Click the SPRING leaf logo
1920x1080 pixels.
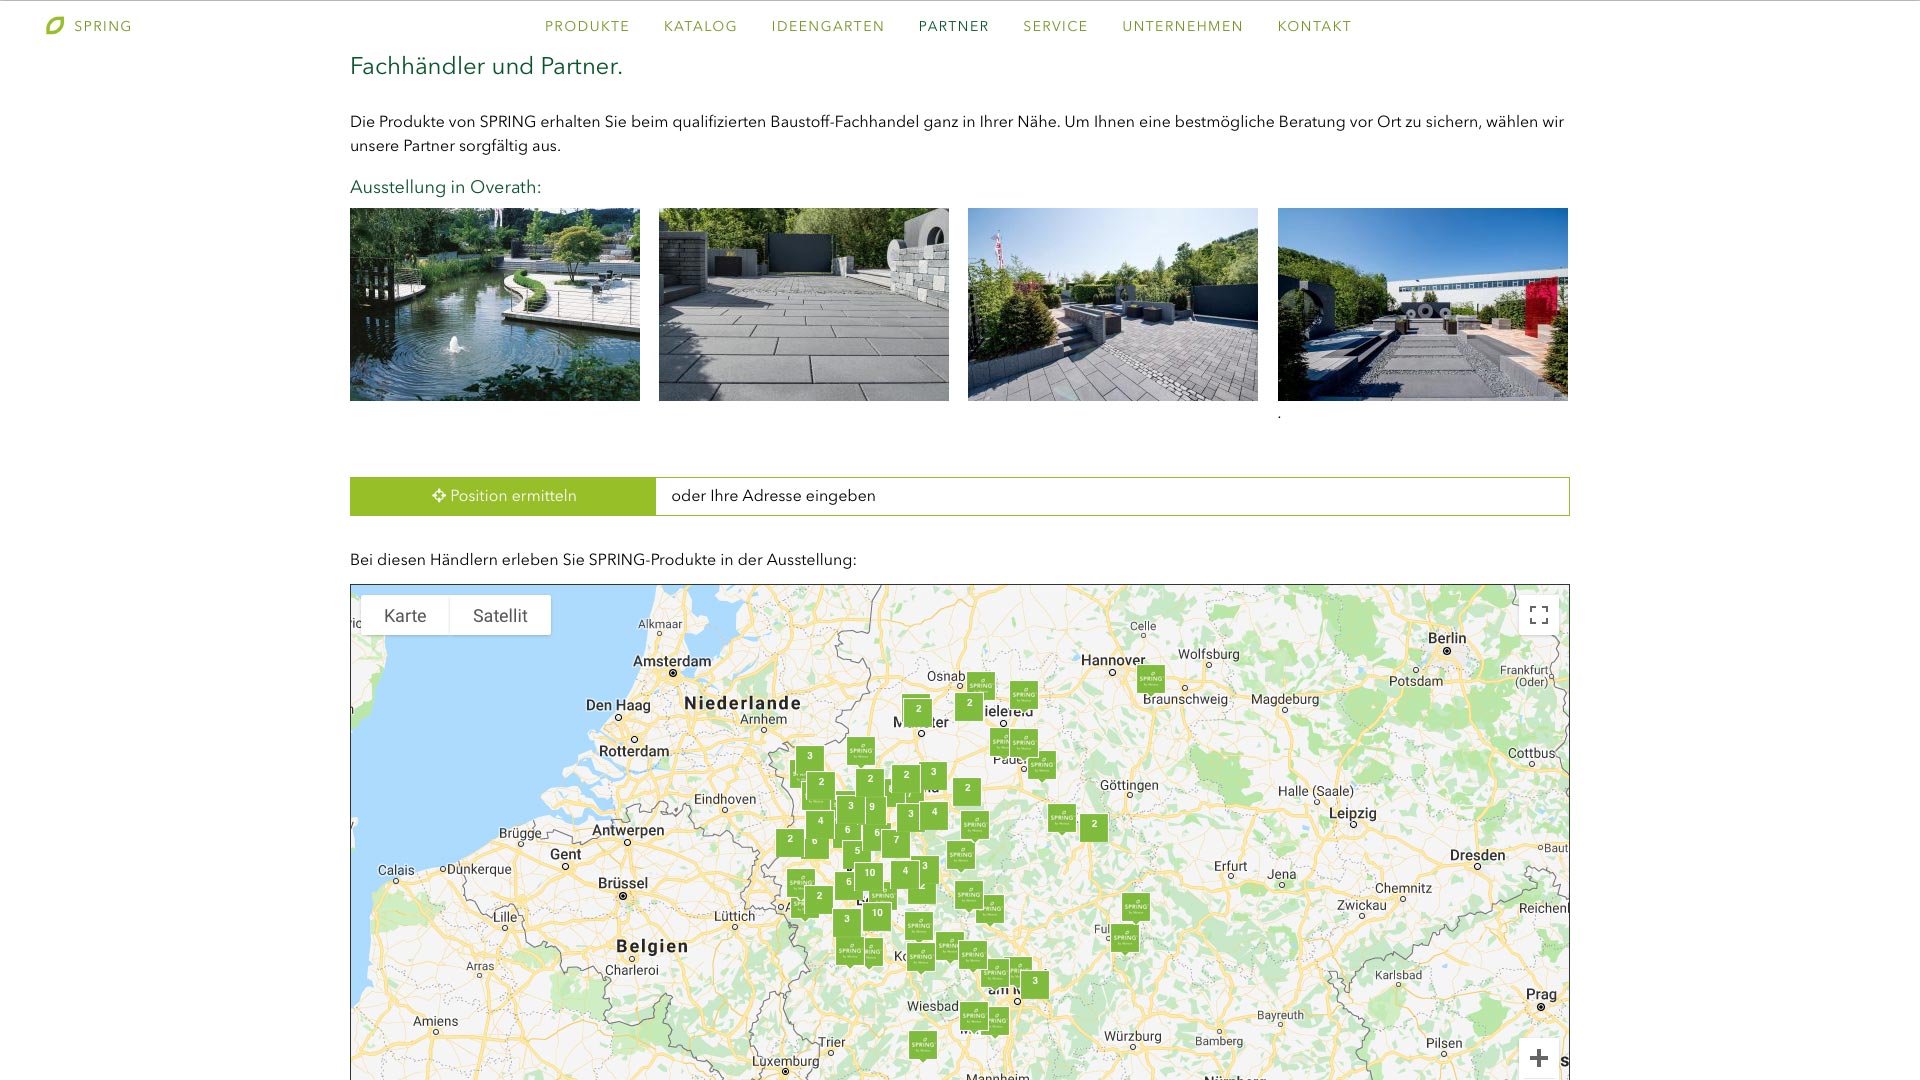pos(89,26)
